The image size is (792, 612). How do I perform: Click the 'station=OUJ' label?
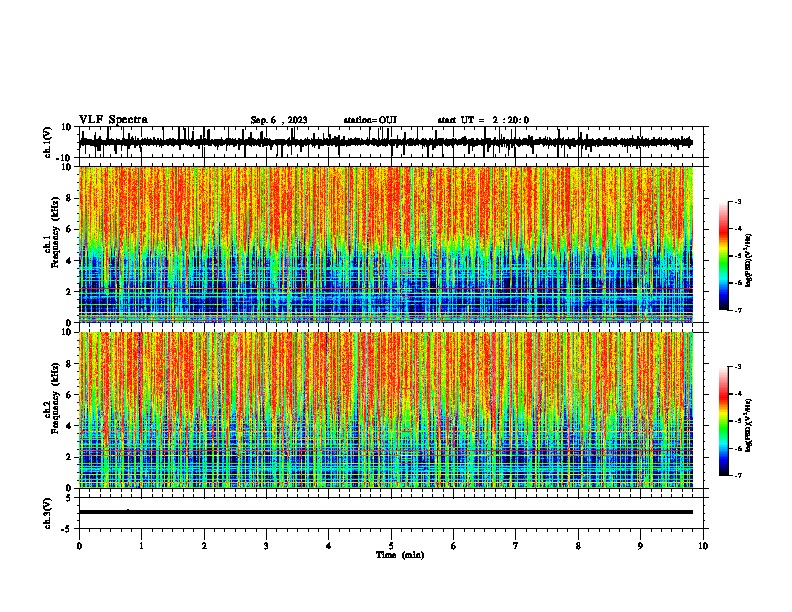tap(370, 120)
